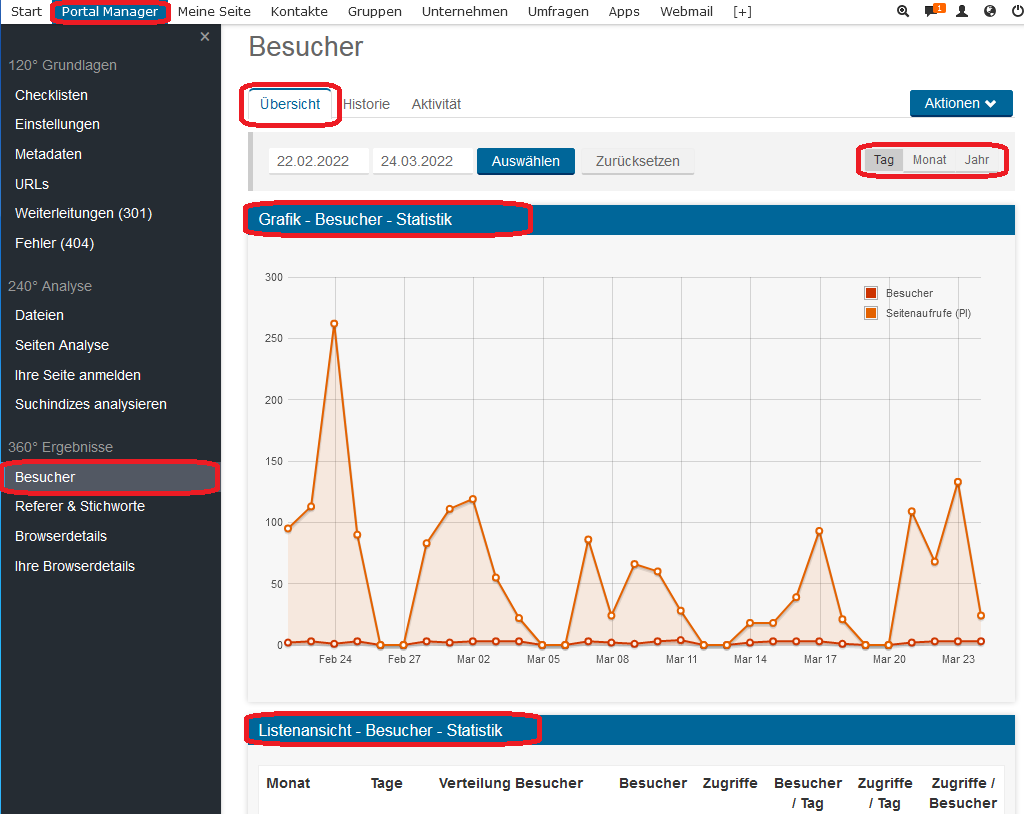
Task: Click the Tage column header in the table
Action: [x=387, y=783]
